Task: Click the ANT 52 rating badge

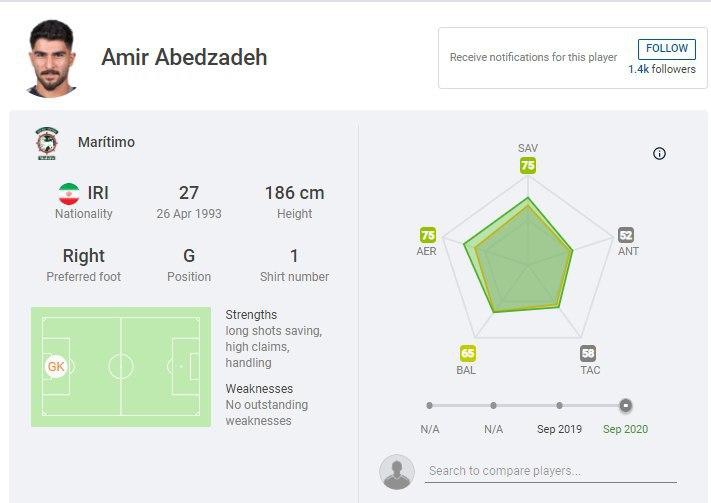Action: click(x=626, y=235)
